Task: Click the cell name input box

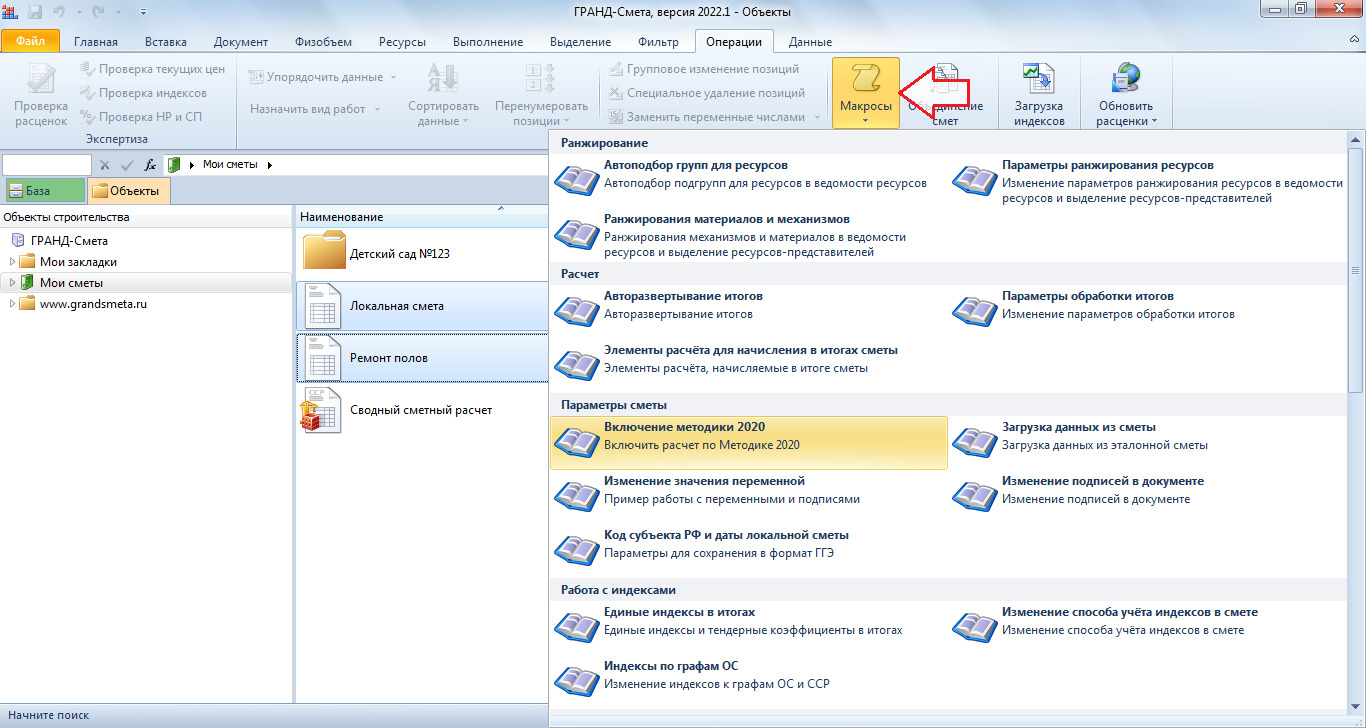Action: [x=47, y=164]
